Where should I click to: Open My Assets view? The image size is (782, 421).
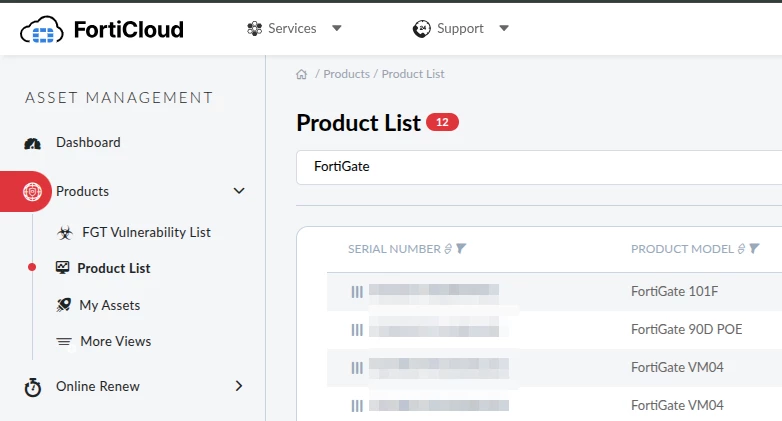point(110,305)
